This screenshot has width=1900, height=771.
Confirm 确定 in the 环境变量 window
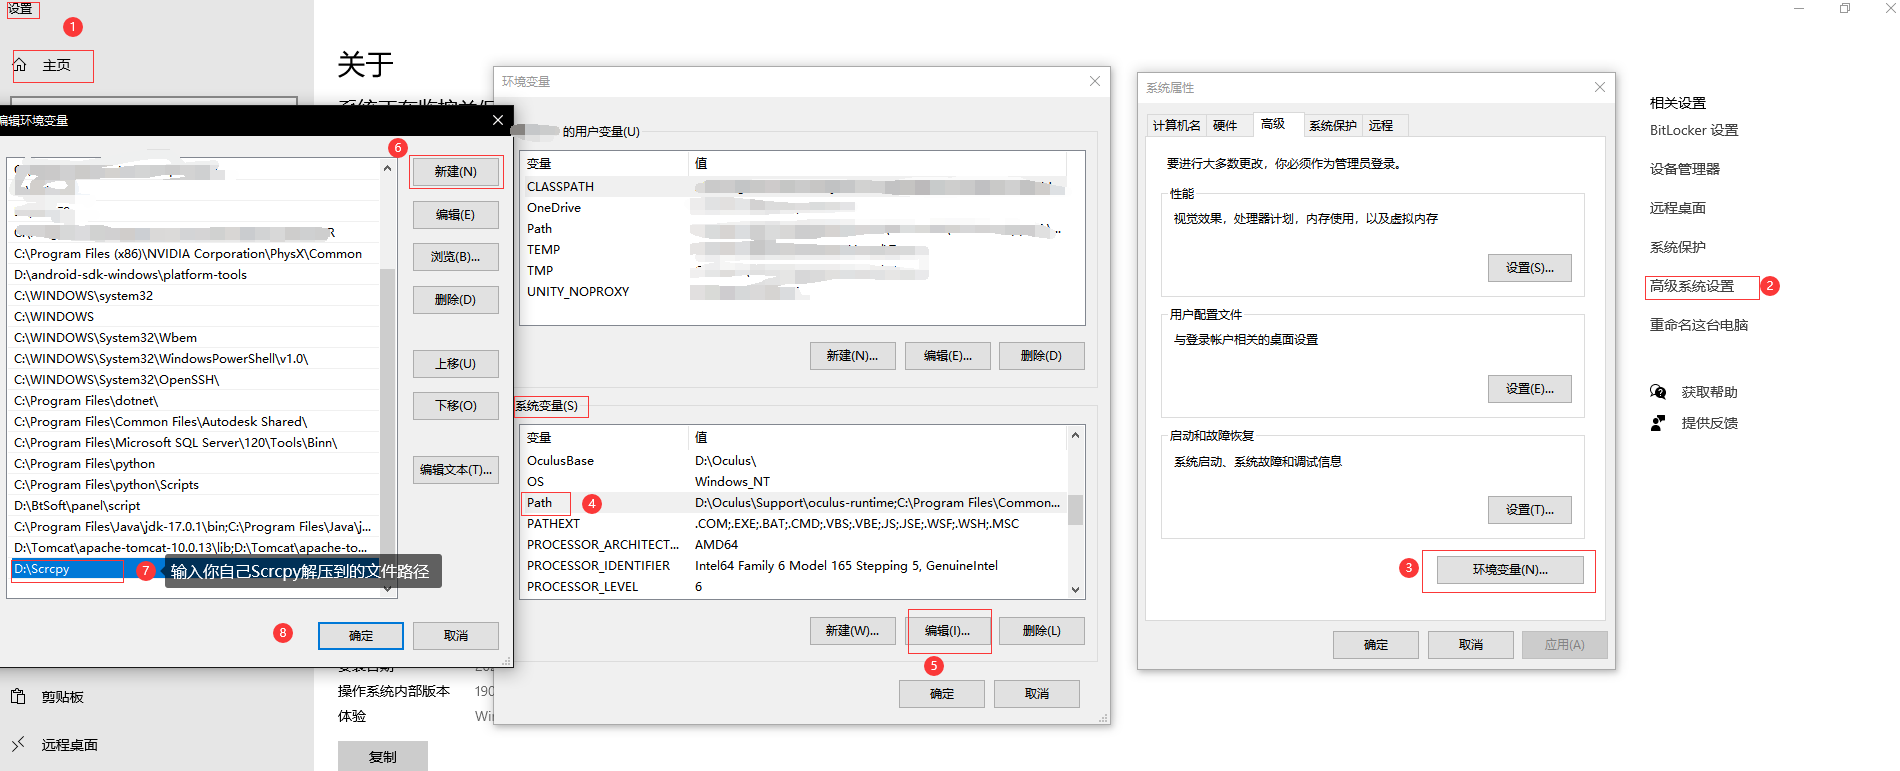[x=942, y=694]
